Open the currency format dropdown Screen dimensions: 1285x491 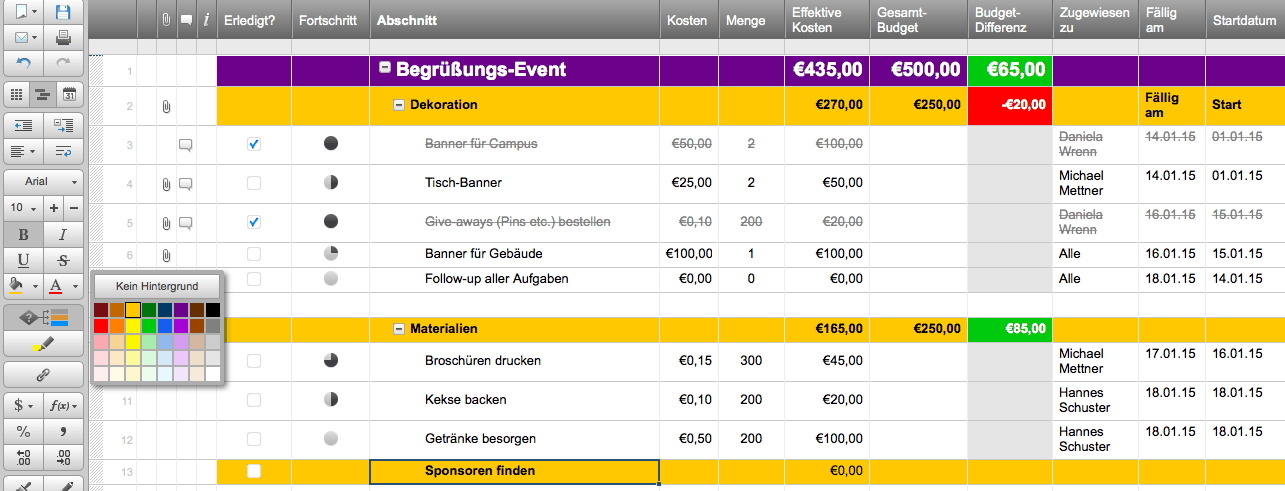pos(24,406)
